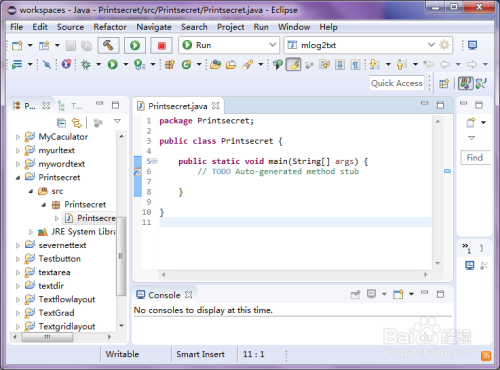Click the New Java Package icon
The width and height of the screenshot is (500, 370).
point(170,64)
